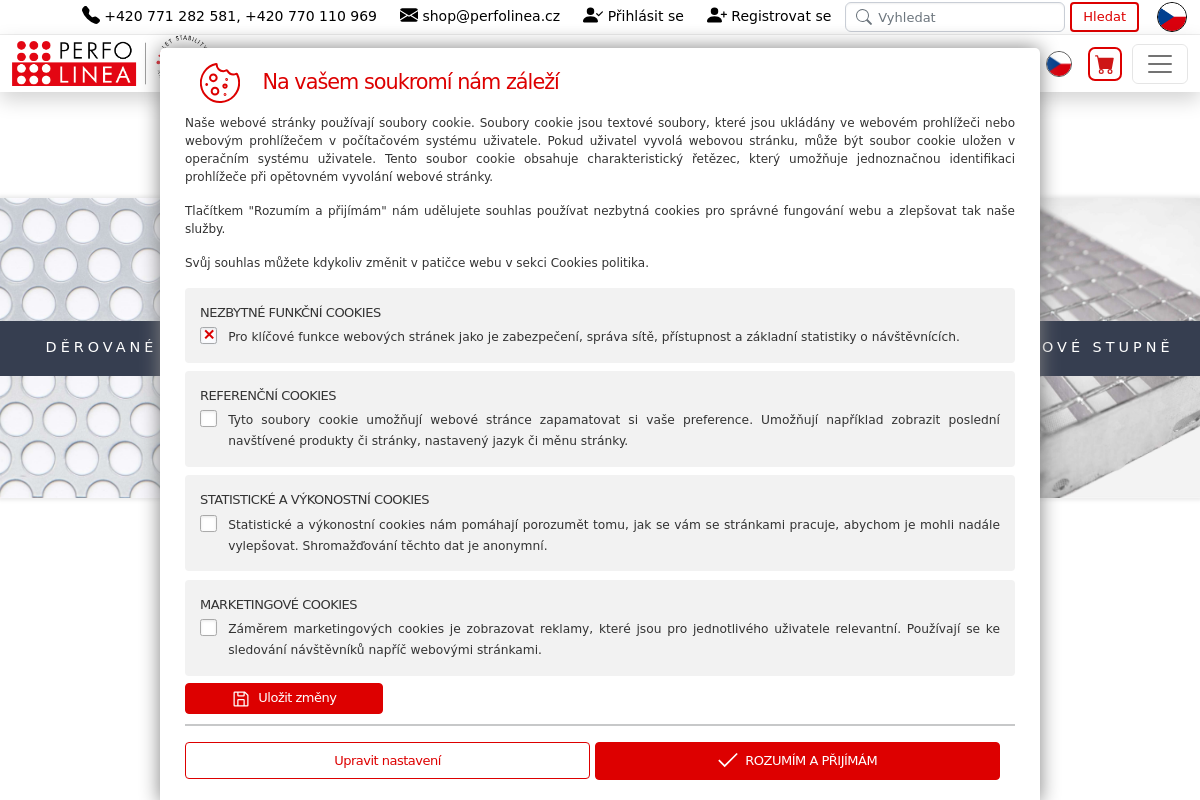This screenshot has height=800, width=1200.
Task: Open language selector flag beside the cart
Action: pyautogui.click(x=1059, y=64)
